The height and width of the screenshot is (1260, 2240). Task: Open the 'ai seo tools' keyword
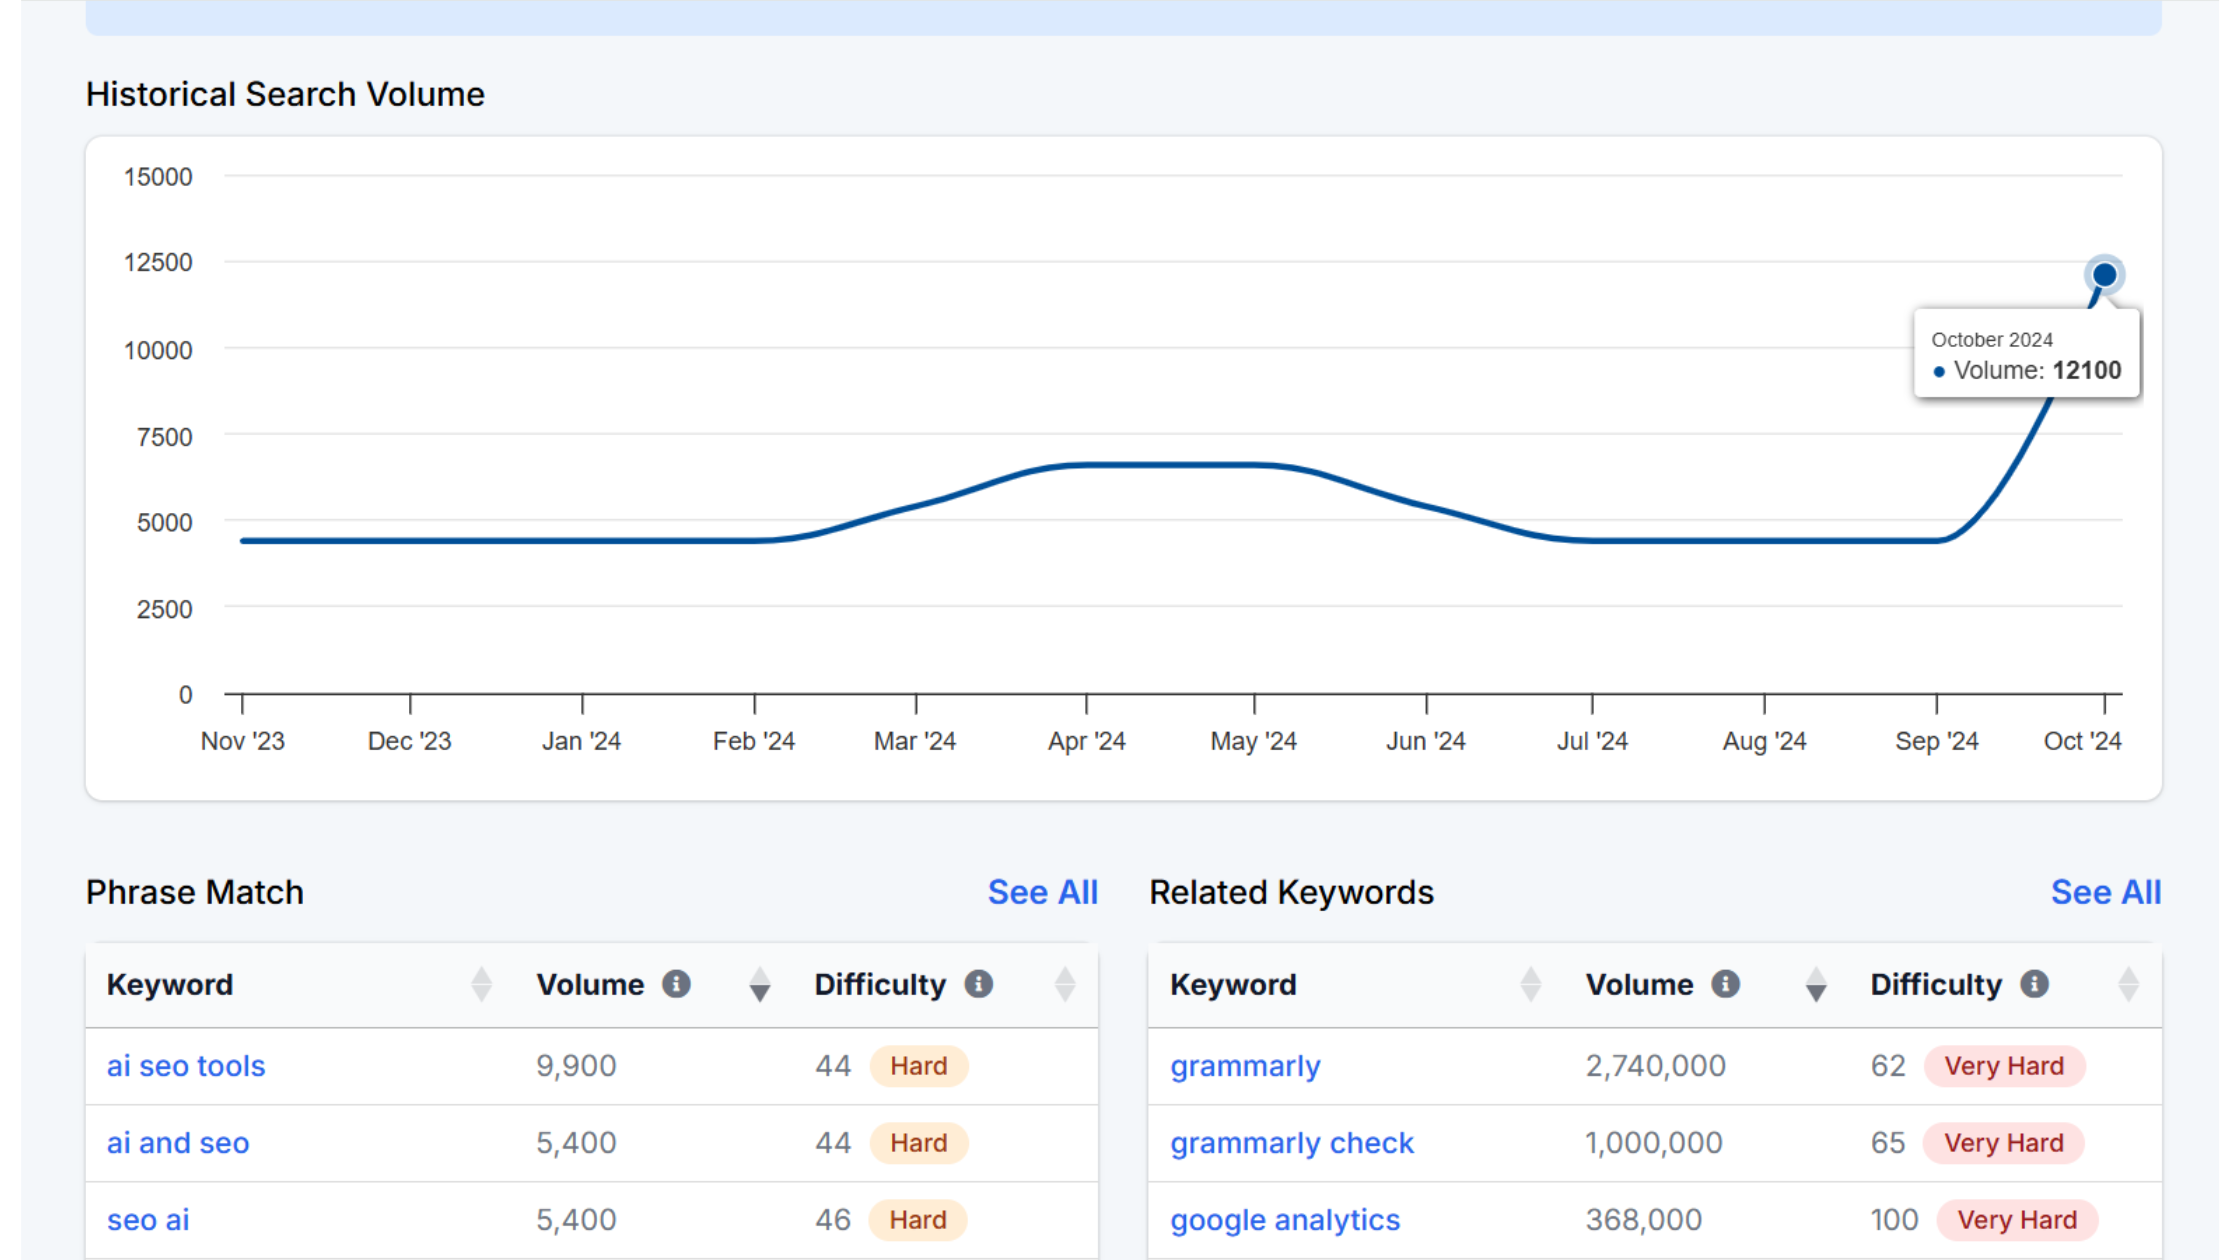point(186,1066)
